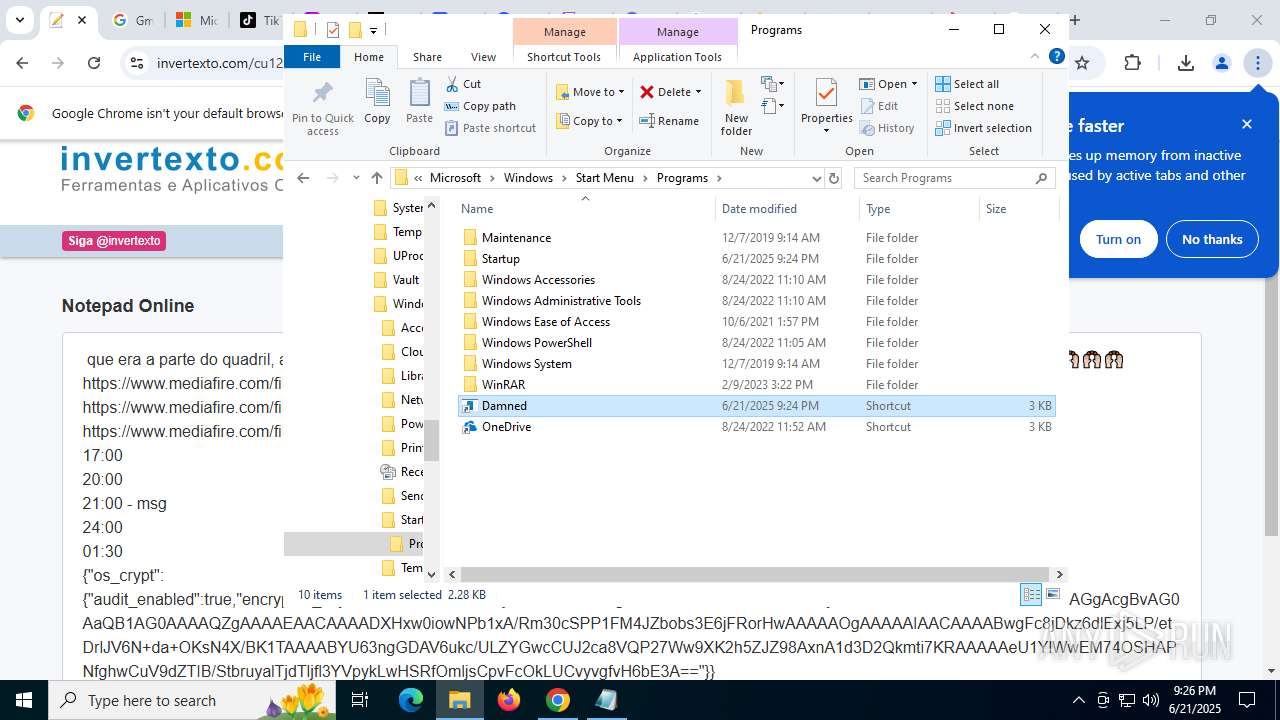Refresh the Programs folder view
The height and width of the screenshot is (720, 1280).
pos(835,178)
